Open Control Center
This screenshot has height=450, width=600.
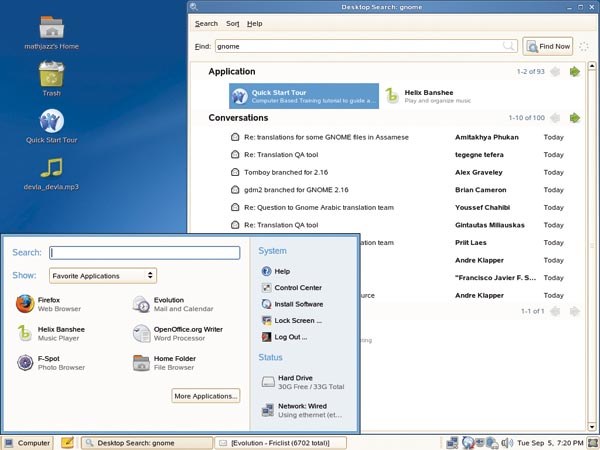pyautogui.click(x=292, y=288)
